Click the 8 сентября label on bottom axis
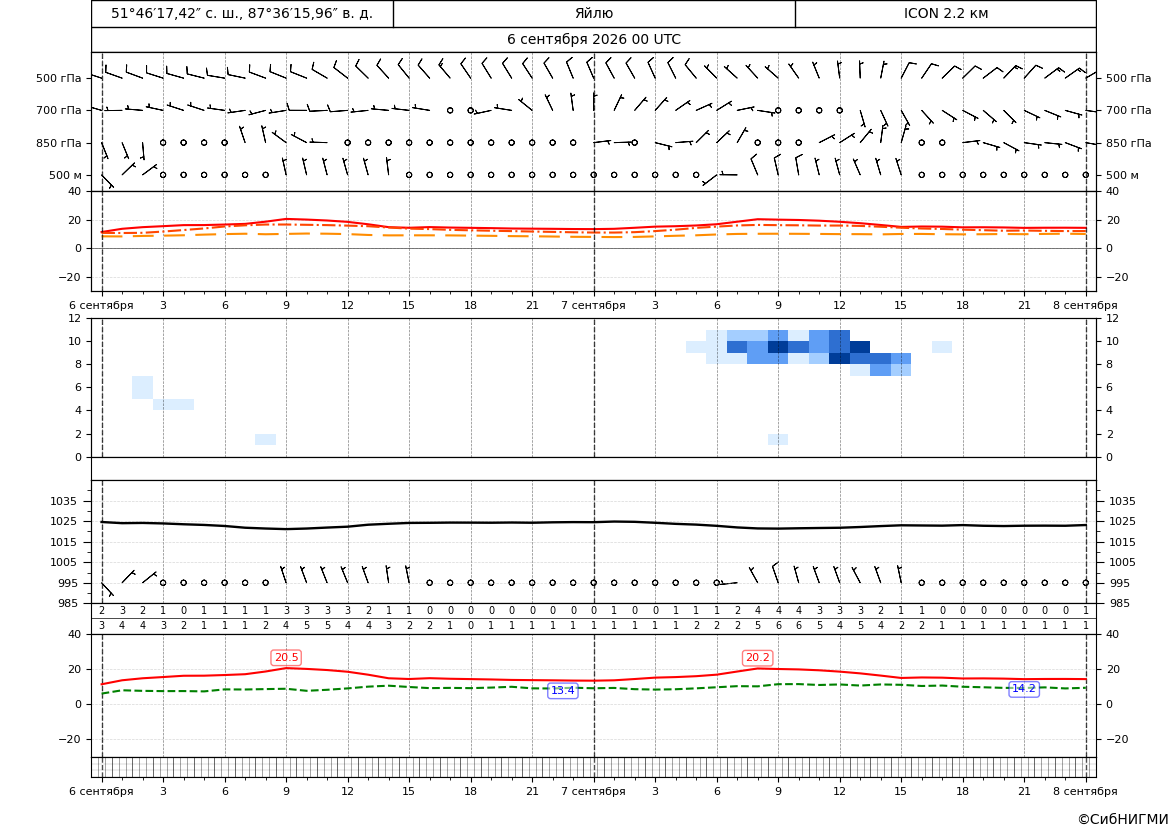The height and width of the screenshot is (827, 1169). 1085,791
